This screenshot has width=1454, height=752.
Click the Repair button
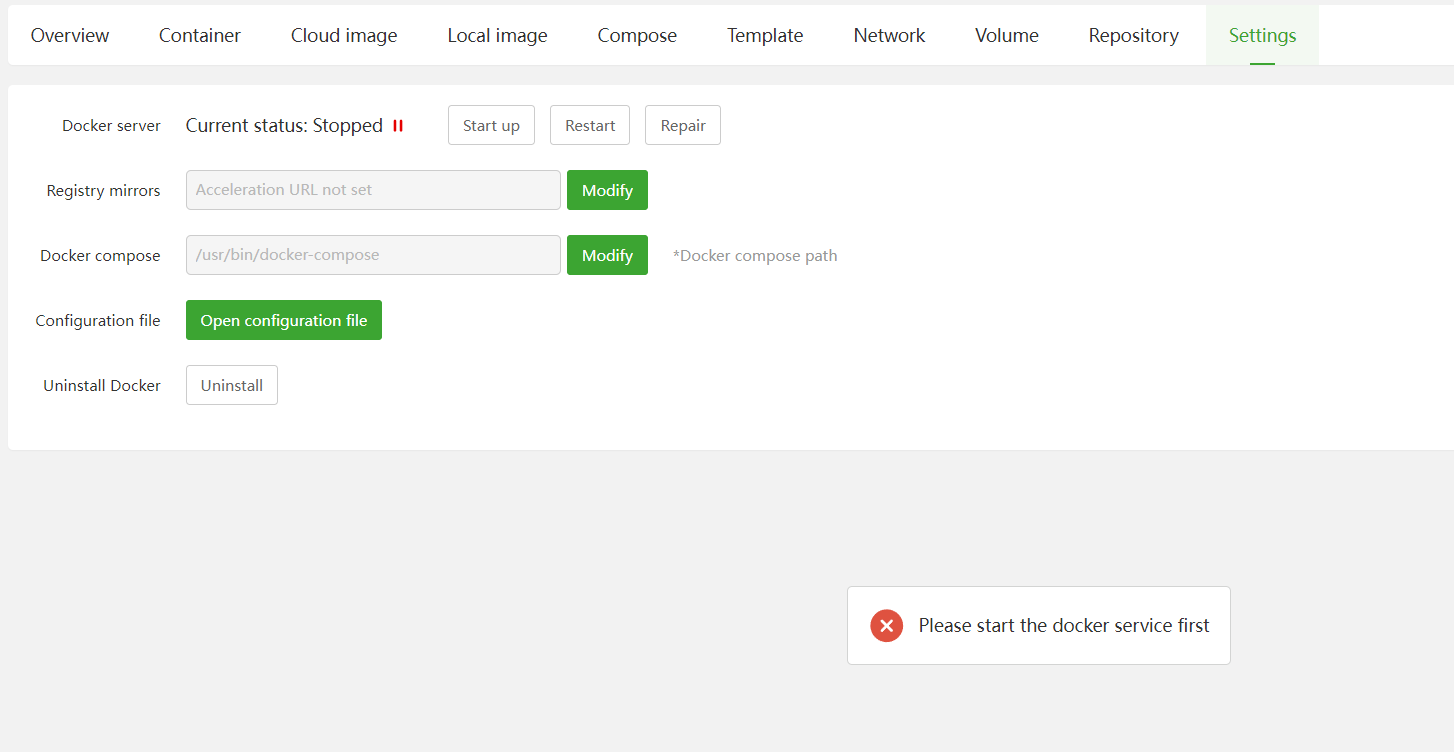(683, 126)
